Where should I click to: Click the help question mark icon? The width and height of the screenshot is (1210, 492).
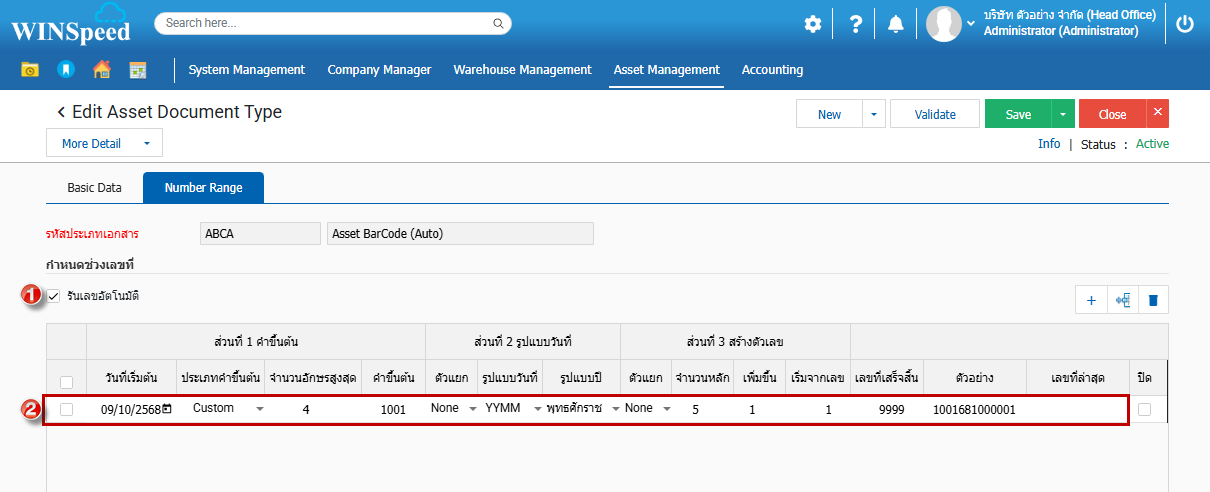pos(855,24)
